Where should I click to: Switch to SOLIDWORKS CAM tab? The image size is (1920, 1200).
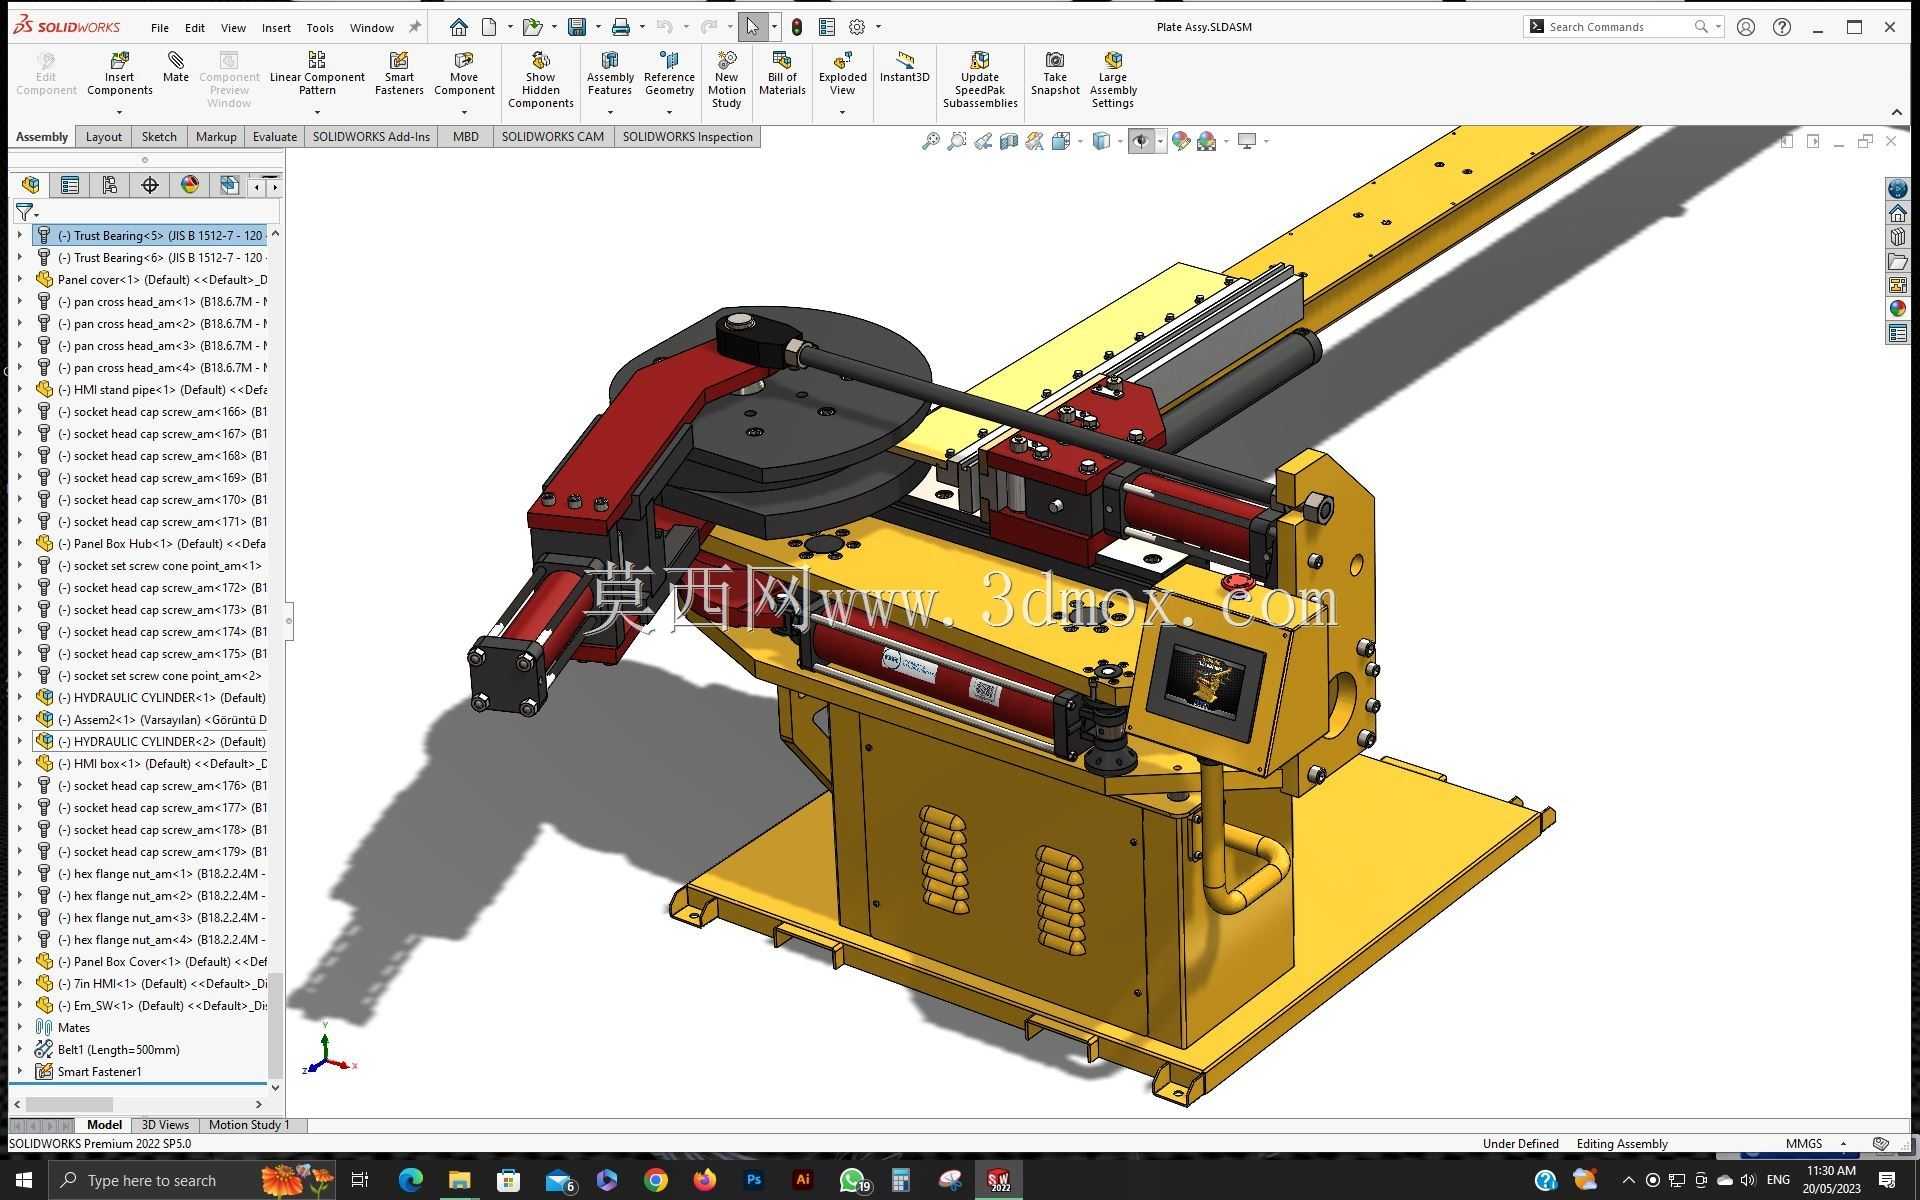[552, 137]
